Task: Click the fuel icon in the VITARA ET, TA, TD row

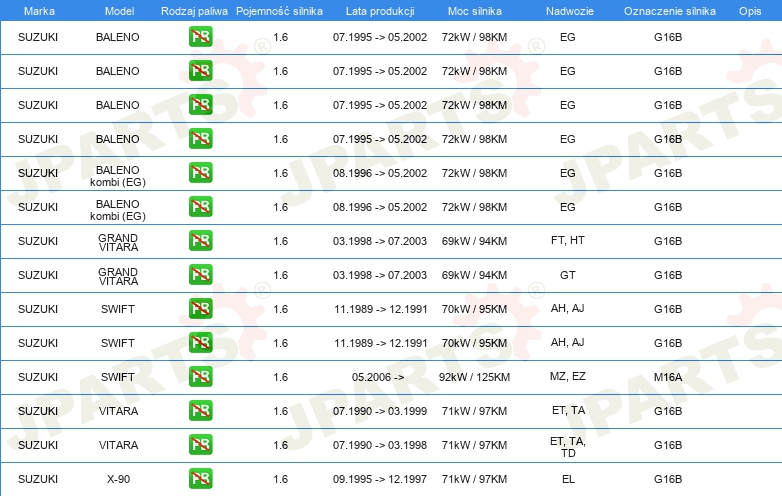Action: pyautogui.click(x=200, y=445)
